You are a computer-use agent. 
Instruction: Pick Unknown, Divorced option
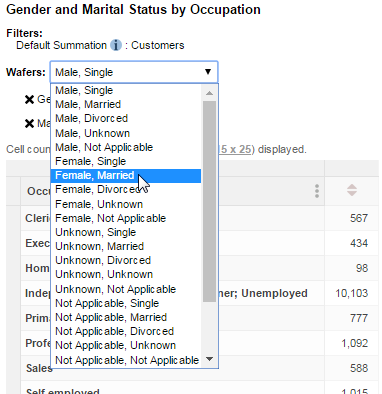tap(126, 260)
